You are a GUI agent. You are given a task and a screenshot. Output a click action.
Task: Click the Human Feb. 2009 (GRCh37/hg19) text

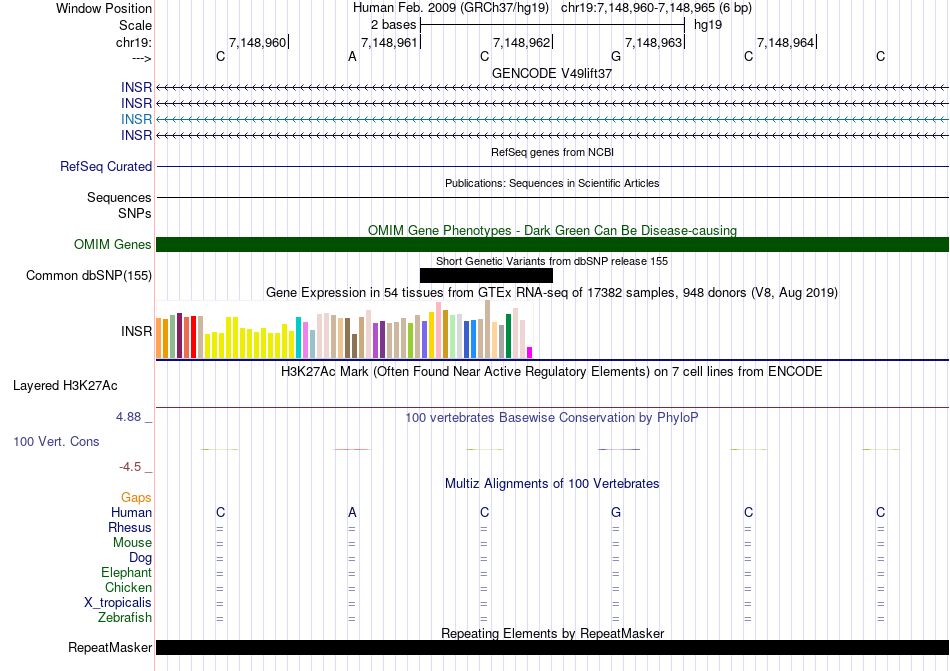[x=451, y=8]
